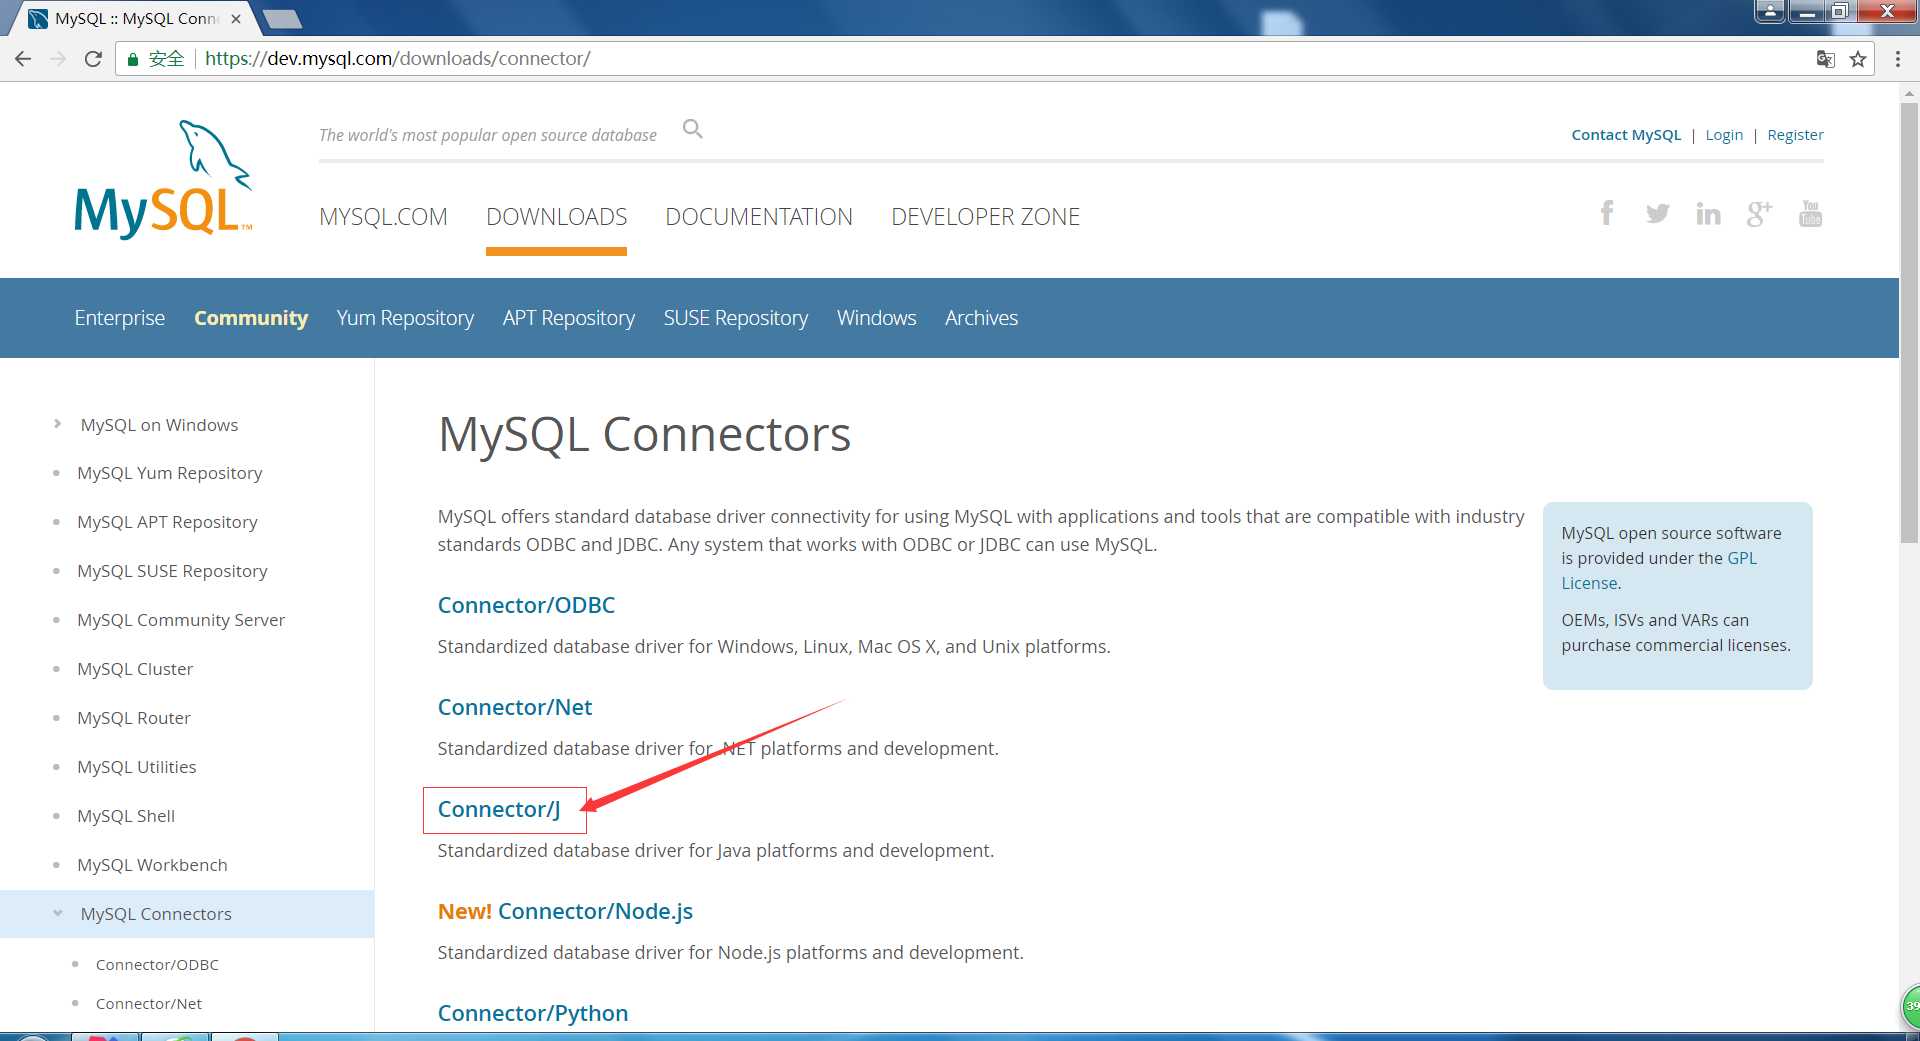Open MySQL APT Repository sidebar link
This screenshot has height=1041, width=1920.
click(x=167, y=522)
